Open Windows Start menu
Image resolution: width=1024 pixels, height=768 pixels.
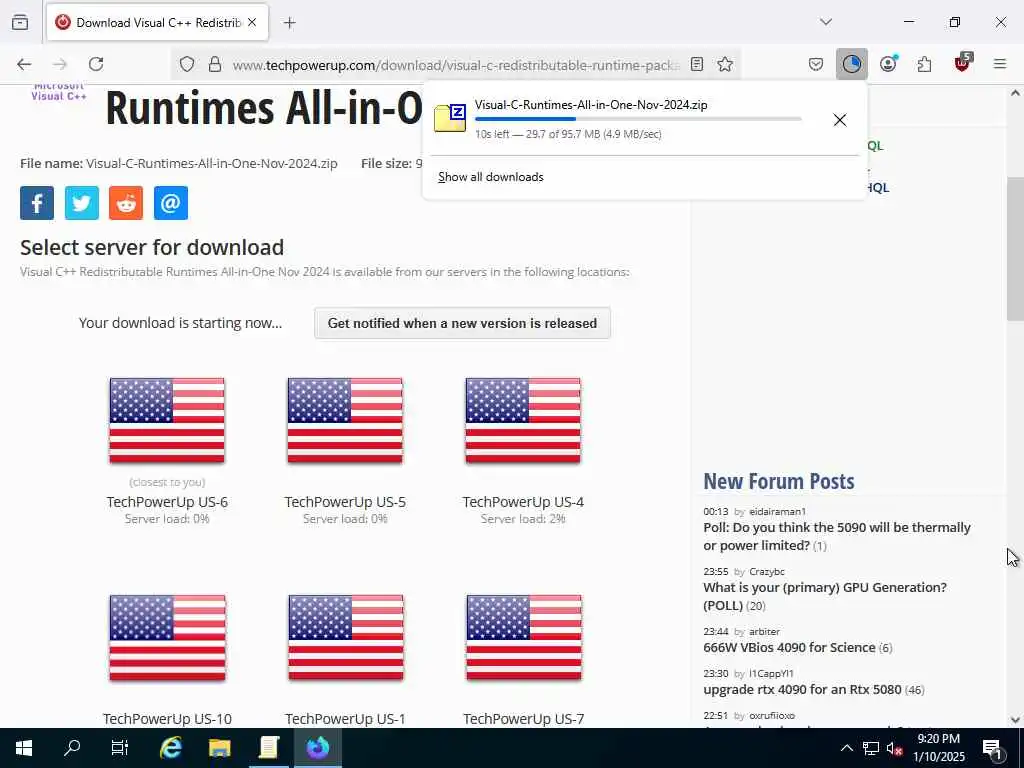click(x=24, y=748)
